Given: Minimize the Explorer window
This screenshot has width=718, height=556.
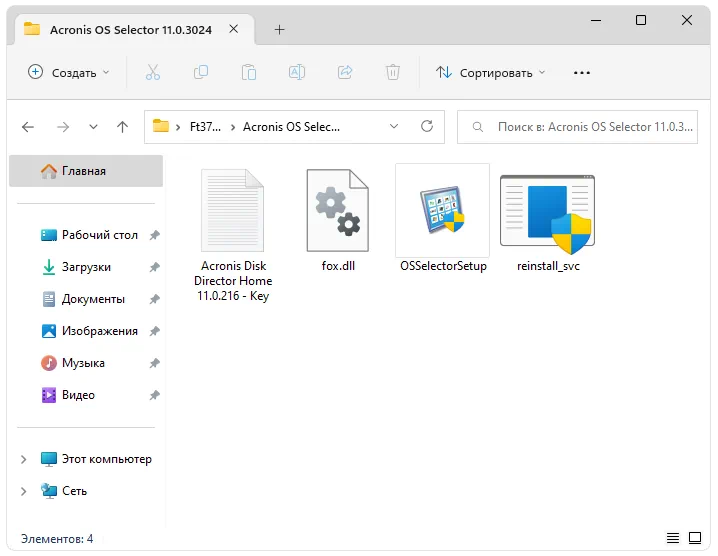Looking at the screenshot, I should 596,20.
